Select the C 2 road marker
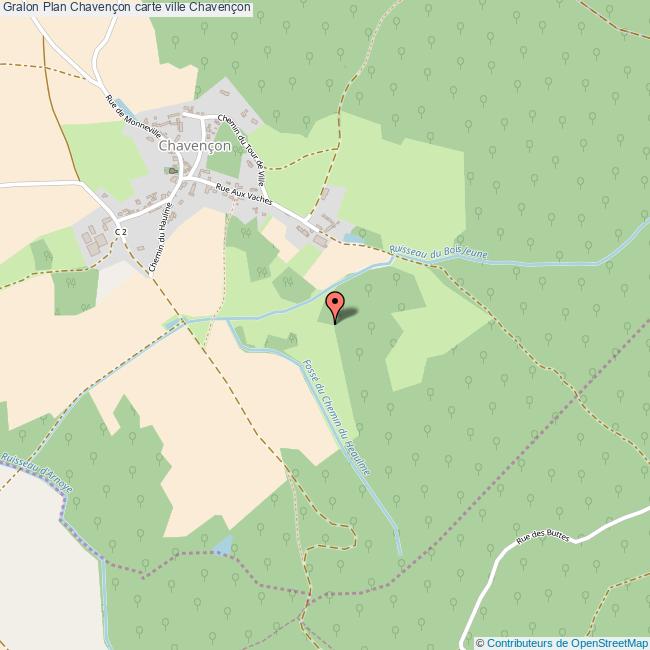Screen dimensions: 650x650 [x=120, y=232]
